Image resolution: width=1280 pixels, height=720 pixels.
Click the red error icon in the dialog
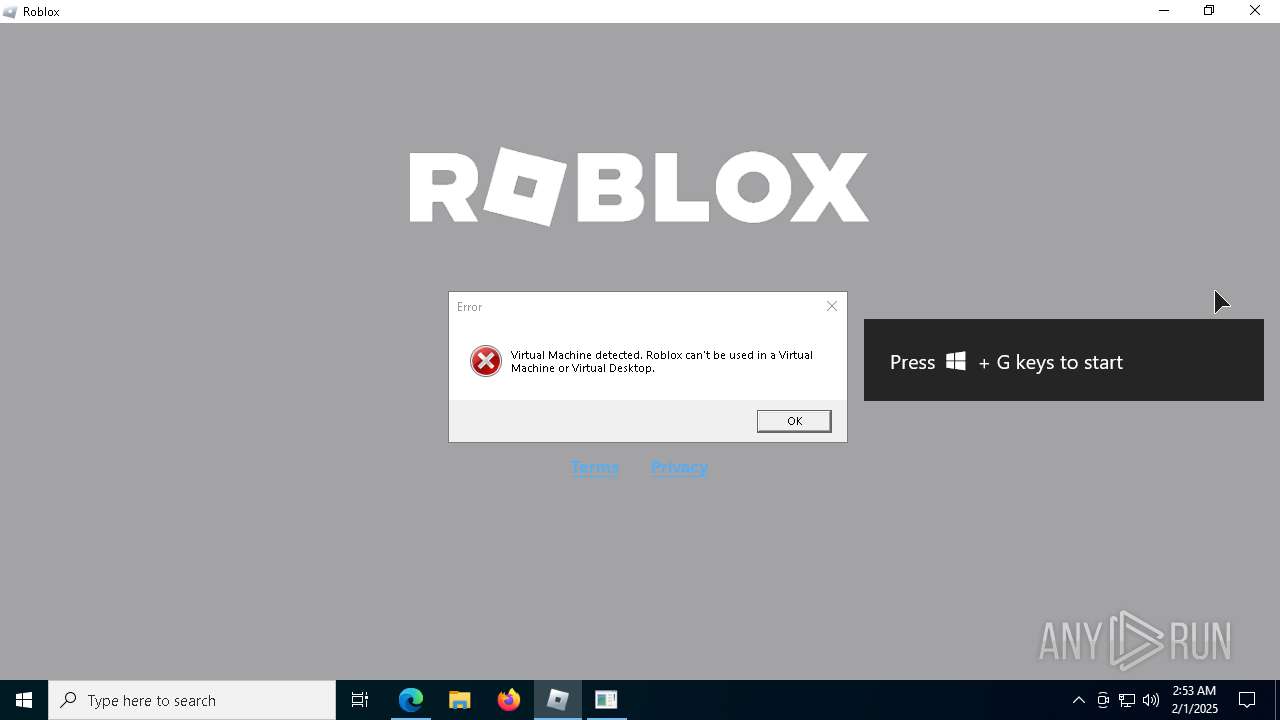point(486,361)
